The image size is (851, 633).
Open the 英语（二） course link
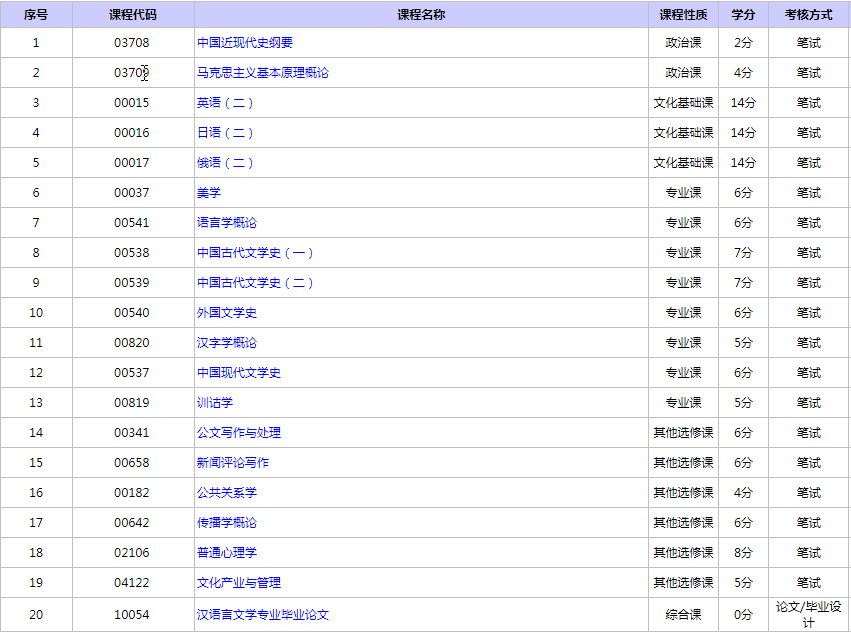(x=225, y=103)
